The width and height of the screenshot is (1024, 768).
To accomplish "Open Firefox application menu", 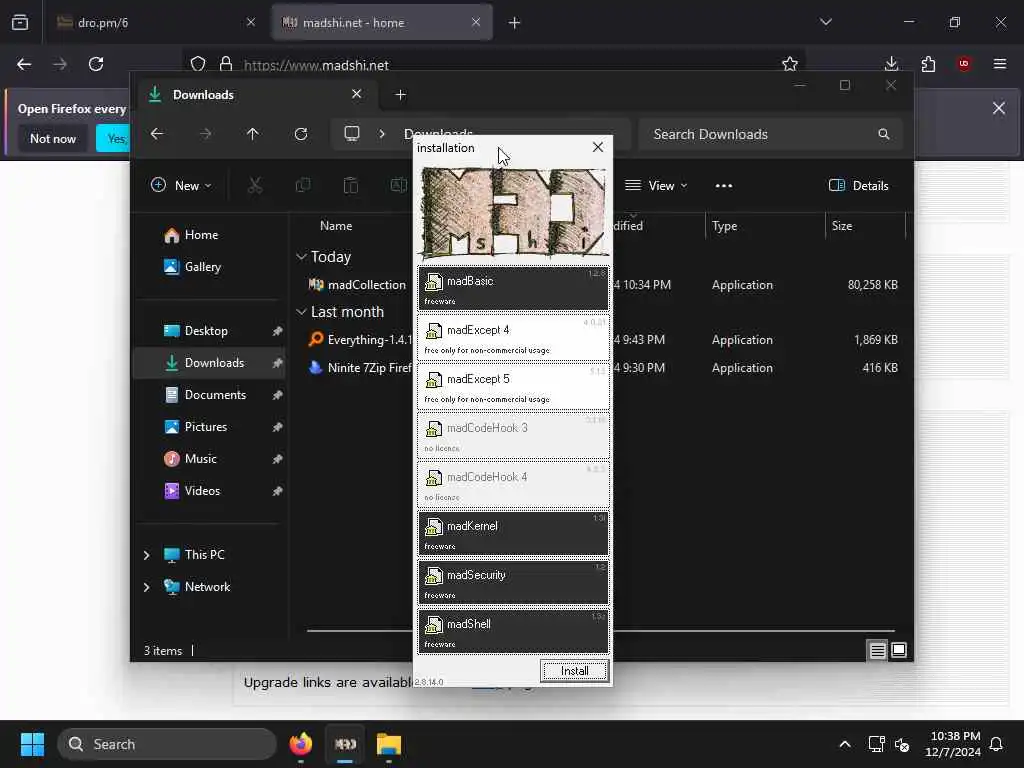I will click(x=1000, y=64).
